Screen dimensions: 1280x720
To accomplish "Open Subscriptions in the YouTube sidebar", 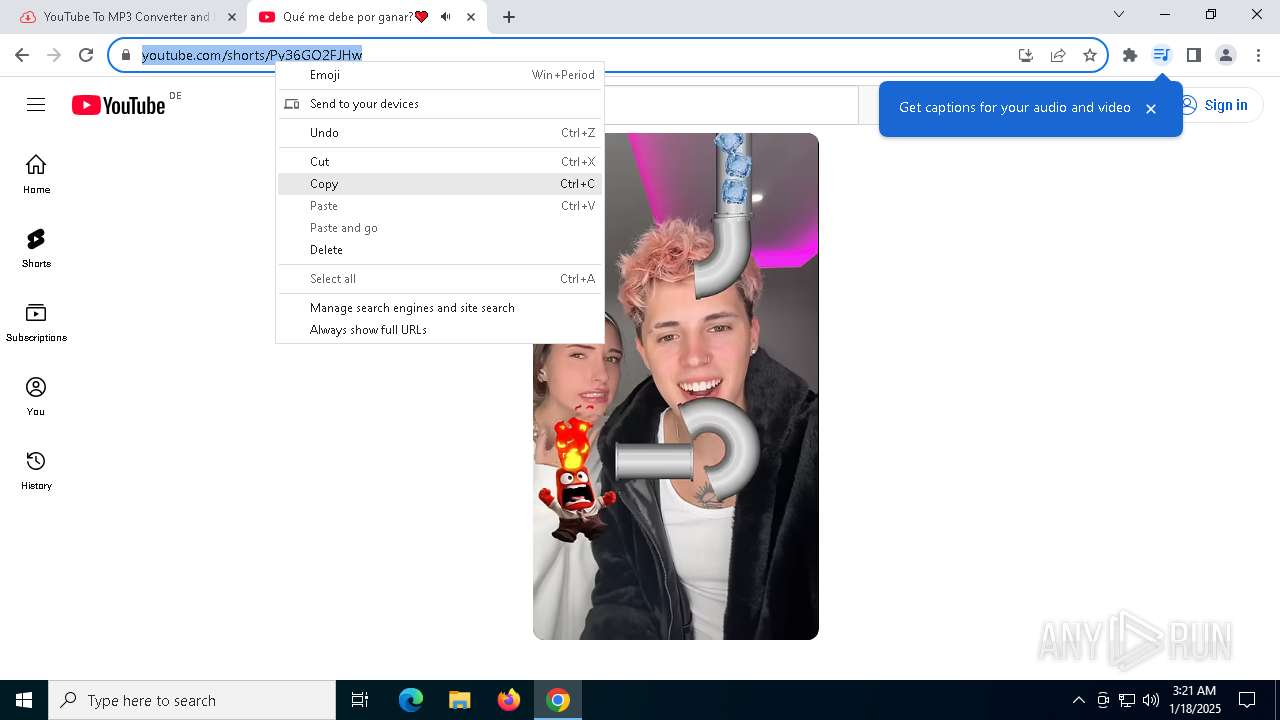I will (x=36, y=322).
